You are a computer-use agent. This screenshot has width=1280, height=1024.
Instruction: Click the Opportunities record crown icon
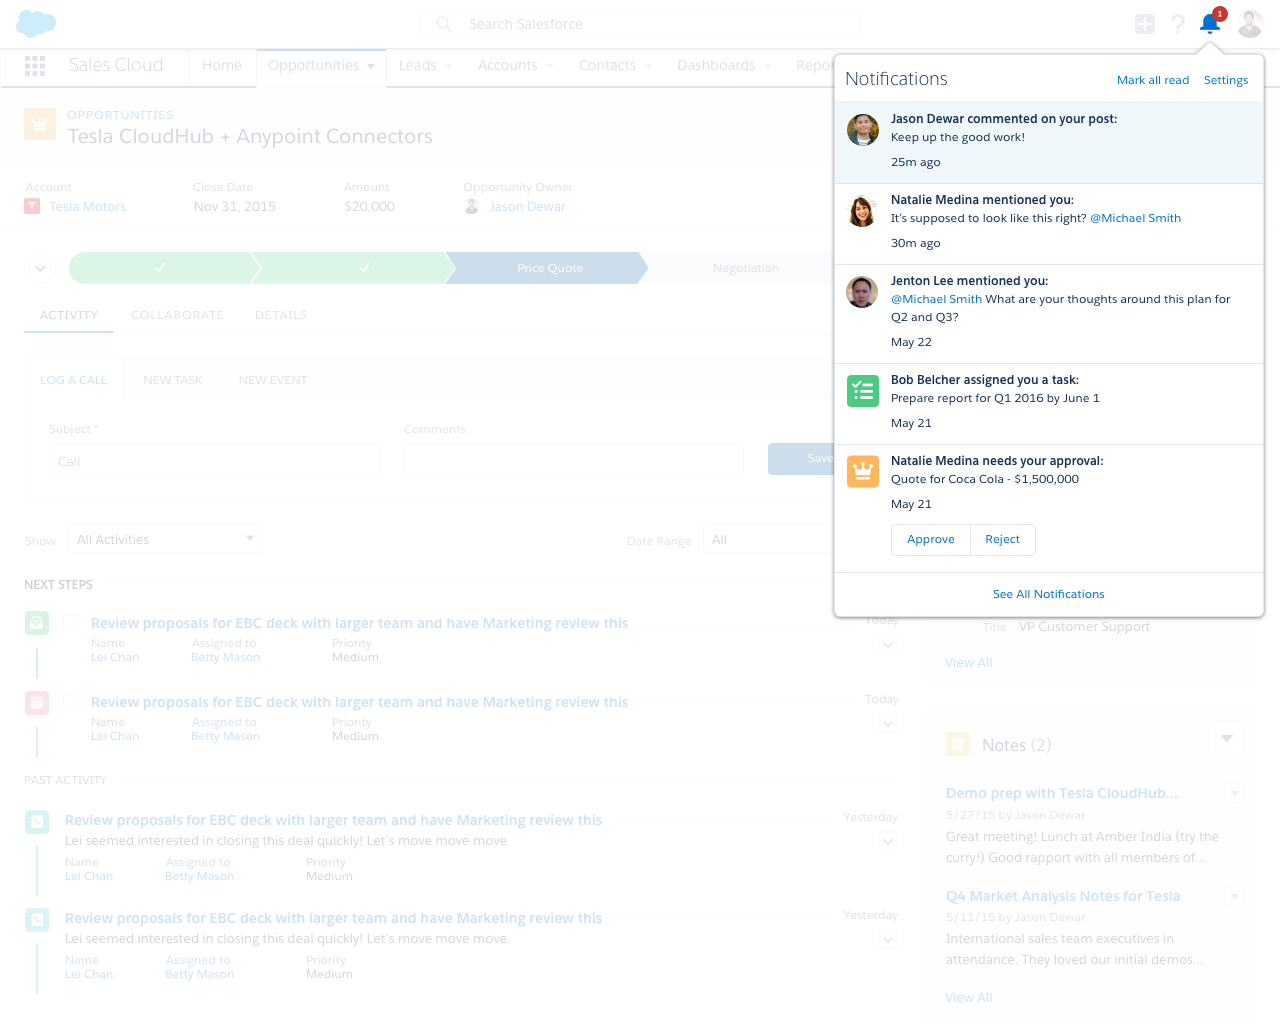(39, 124)
